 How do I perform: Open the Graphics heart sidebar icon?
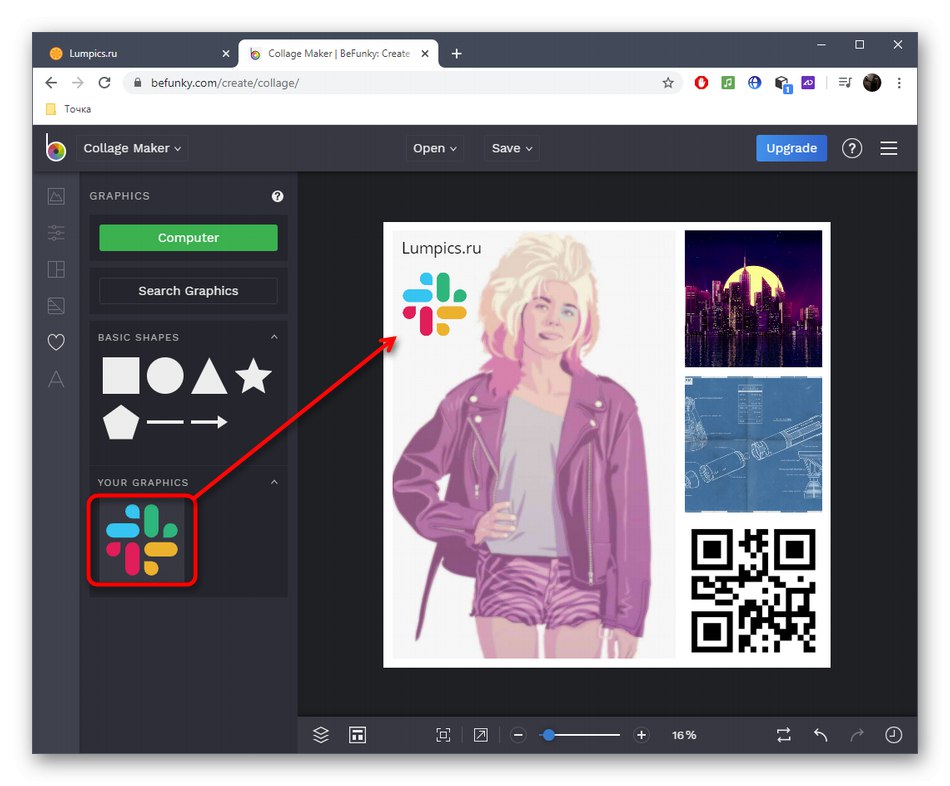[56, 342]
